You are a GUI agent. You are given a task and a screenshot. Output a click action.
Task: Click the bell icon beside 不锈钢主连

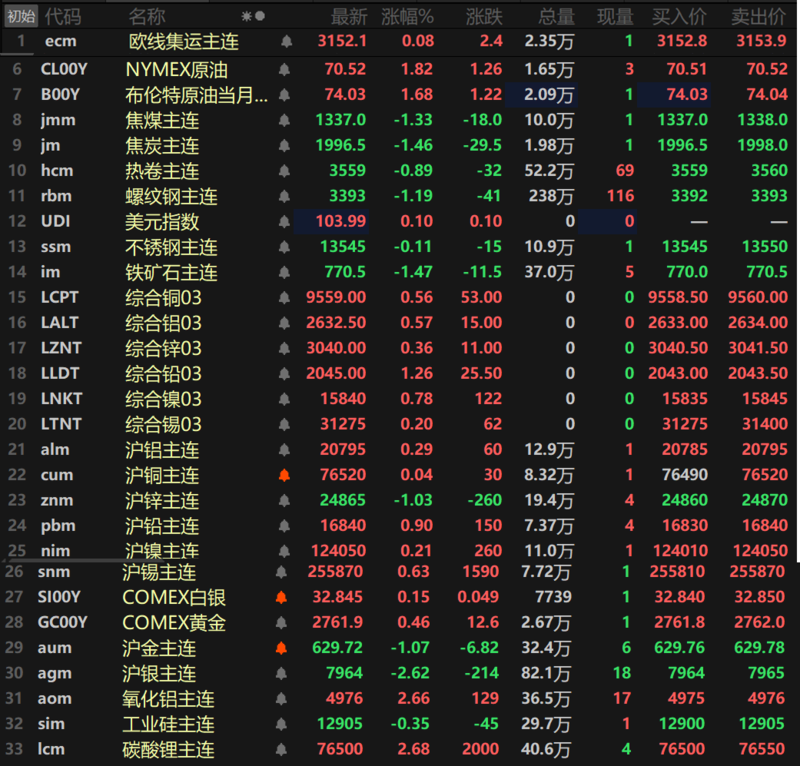284,248
